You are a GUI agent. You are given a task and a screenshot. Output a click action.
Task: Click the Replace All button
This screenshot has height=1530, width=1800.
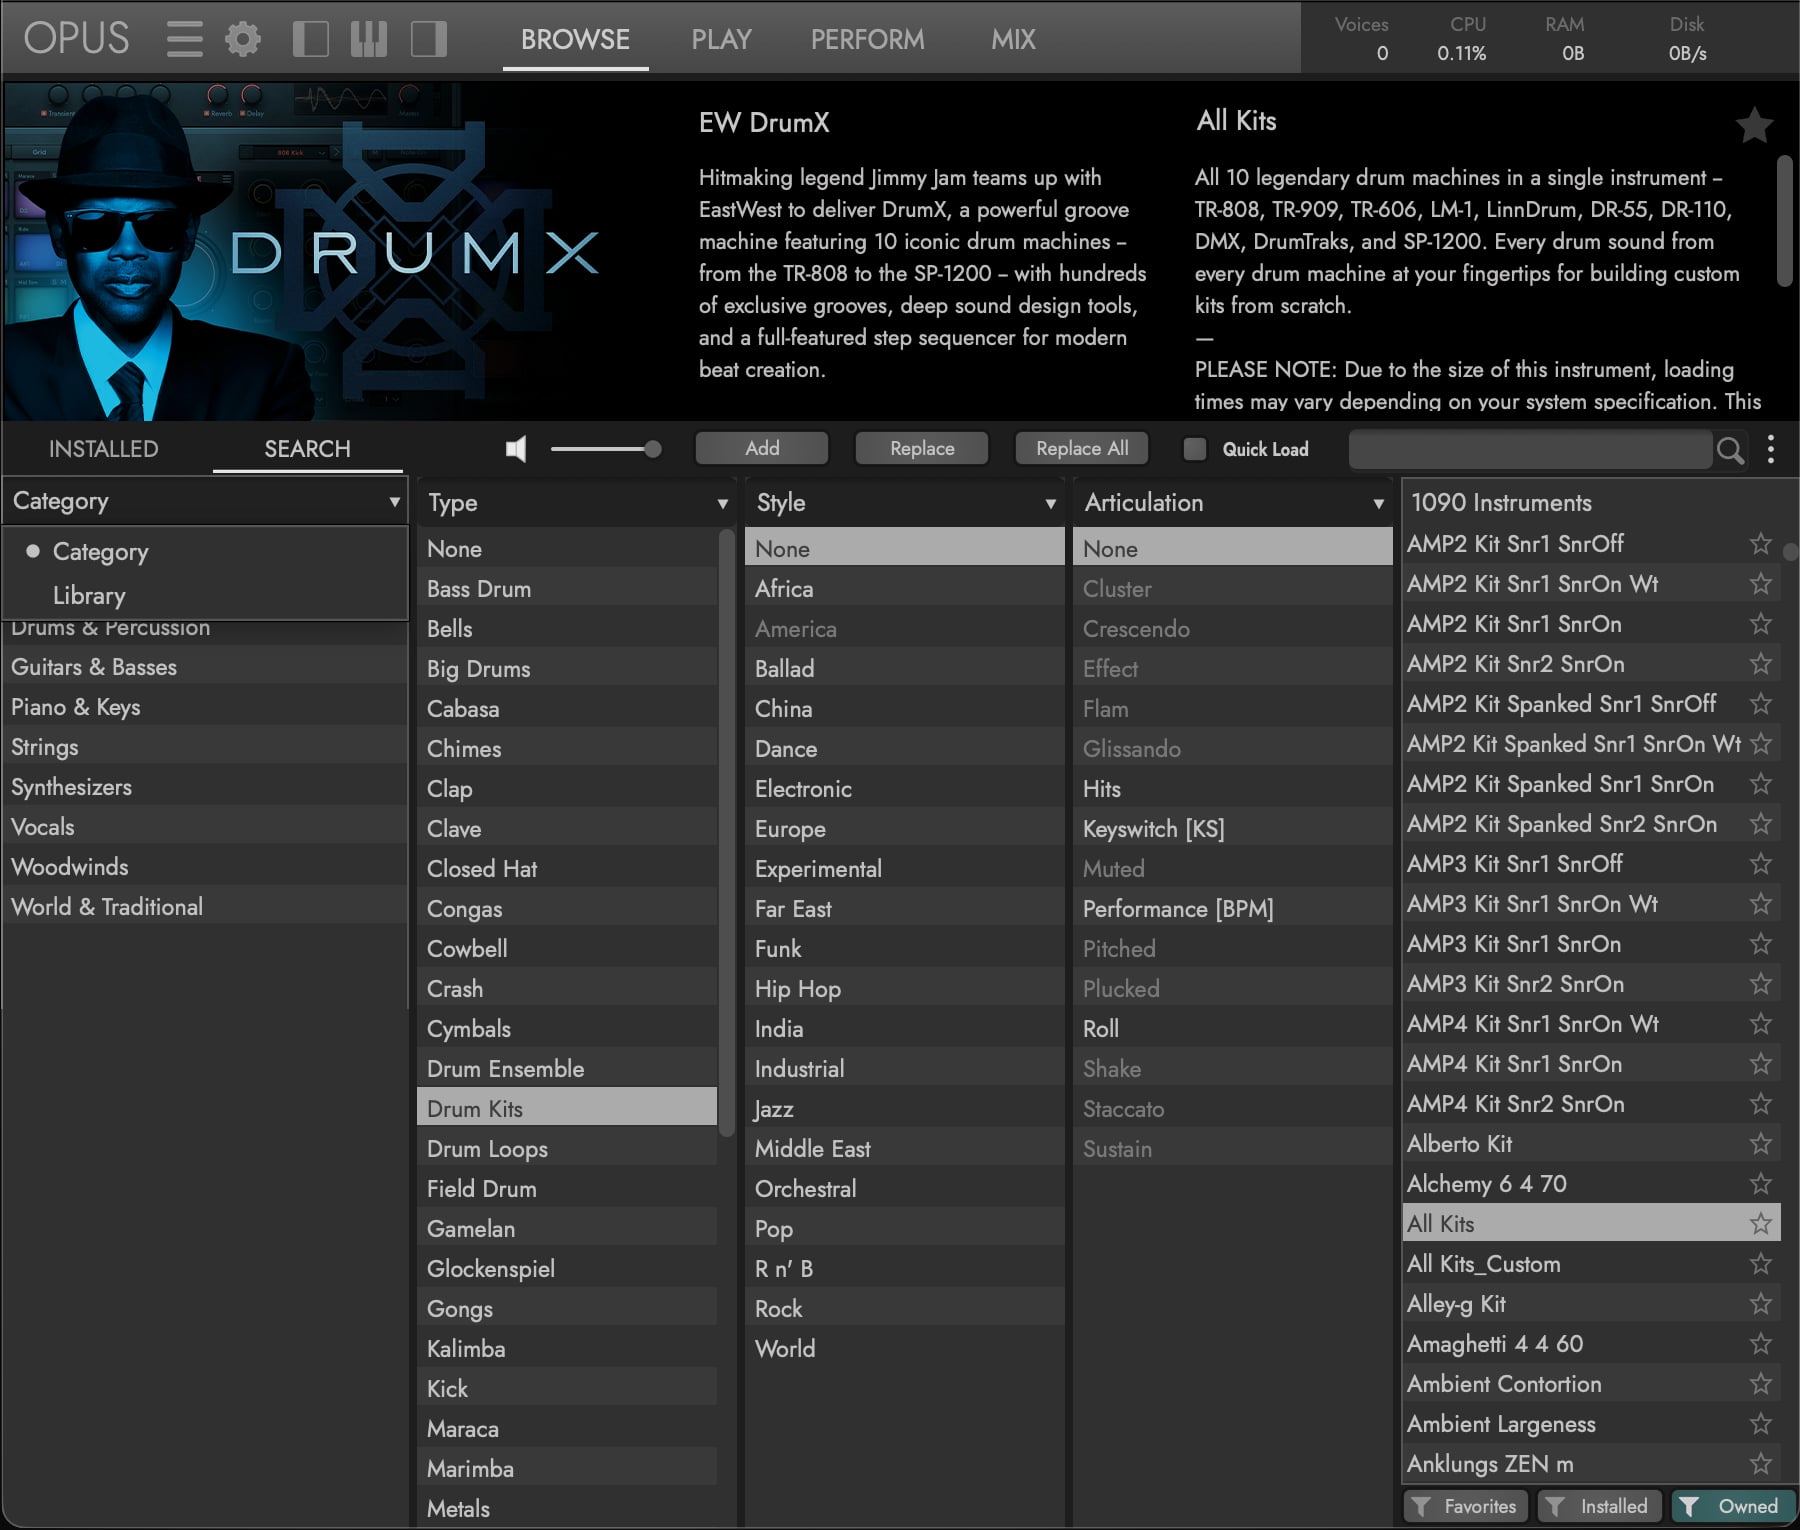tap(1082, 448)
